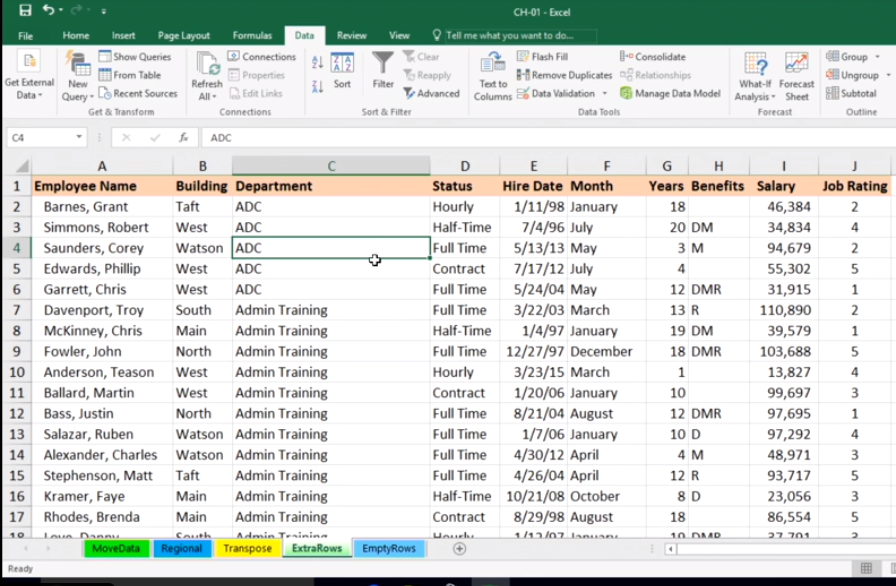This screenshot has width=896, height=586.
Task: Switch to the Transpose sheet
Action: pyautogui.click(x=247, y=548)
